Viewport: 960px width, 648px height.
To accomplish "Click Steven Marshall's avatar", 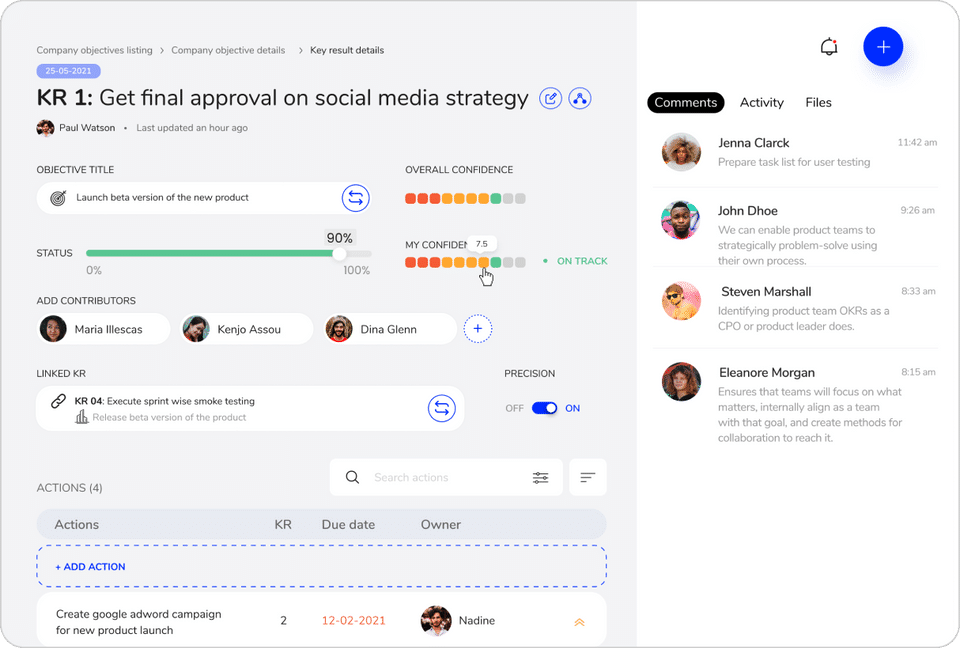I will [x=681, y=301].
